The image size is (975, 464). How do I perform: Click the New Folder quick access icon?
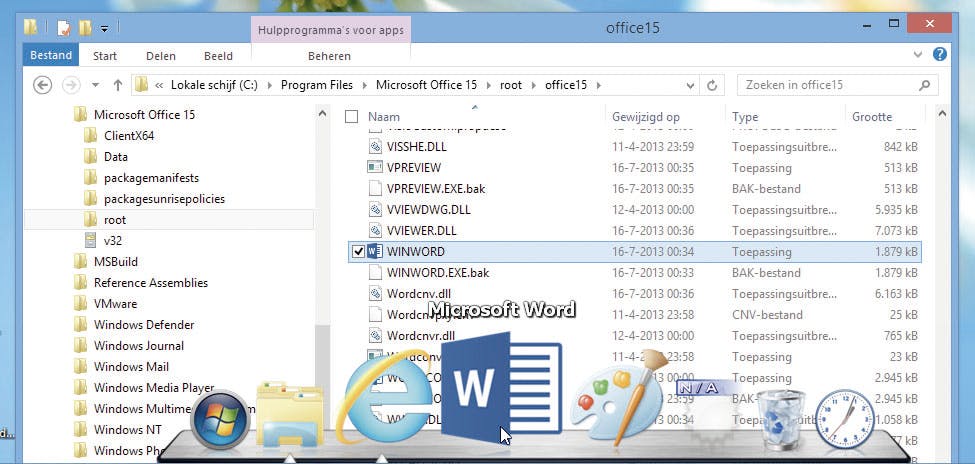(x=85, y=27)
